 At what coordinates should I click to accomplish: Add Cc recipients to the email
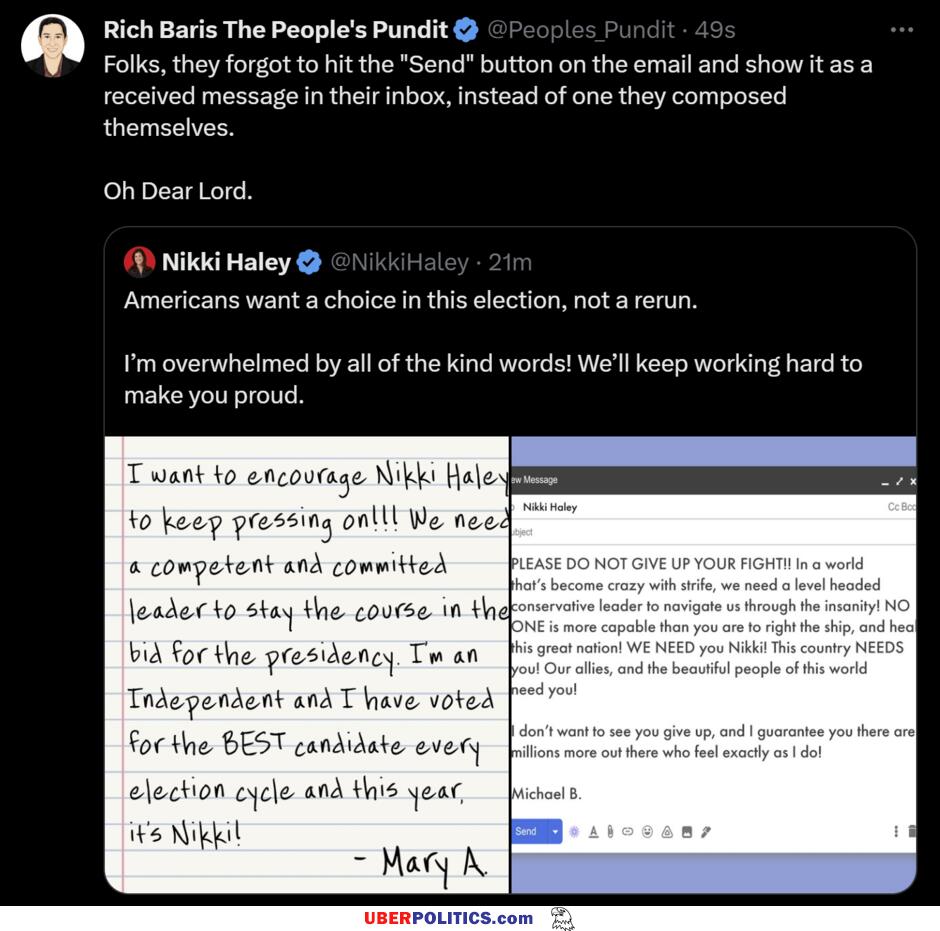[893, 507]
